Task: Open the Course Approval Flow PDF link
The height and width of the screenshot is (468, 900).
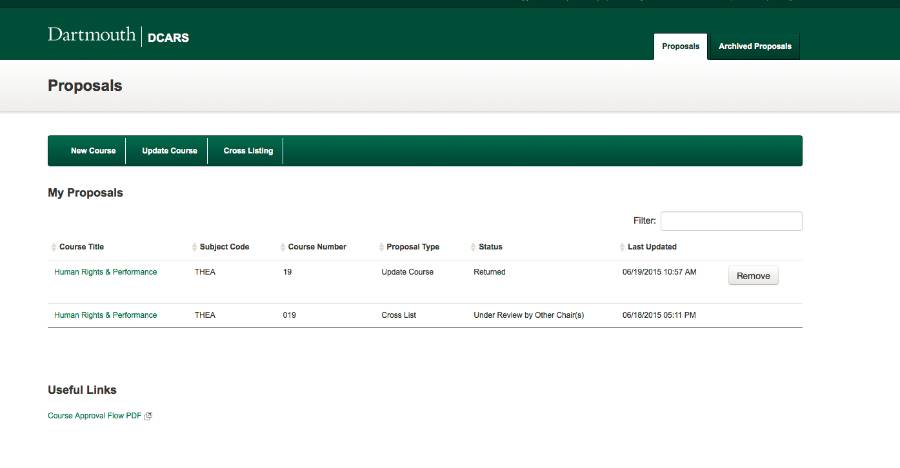Action: (95, 416)
